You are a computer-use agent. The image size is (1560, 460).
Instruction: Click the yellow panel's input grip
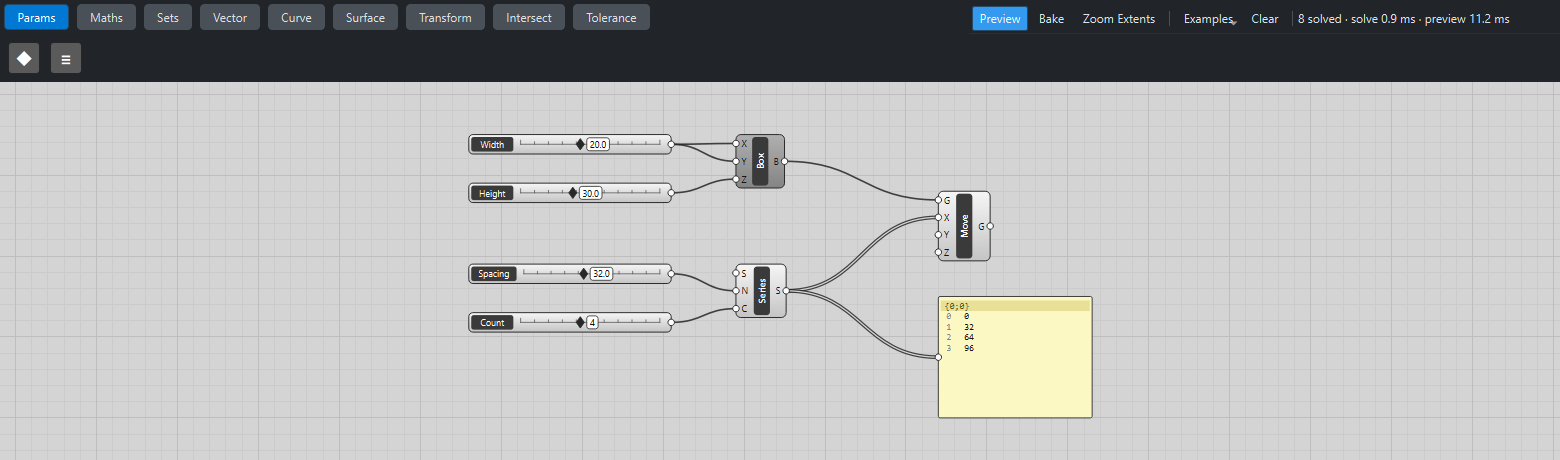938,357
